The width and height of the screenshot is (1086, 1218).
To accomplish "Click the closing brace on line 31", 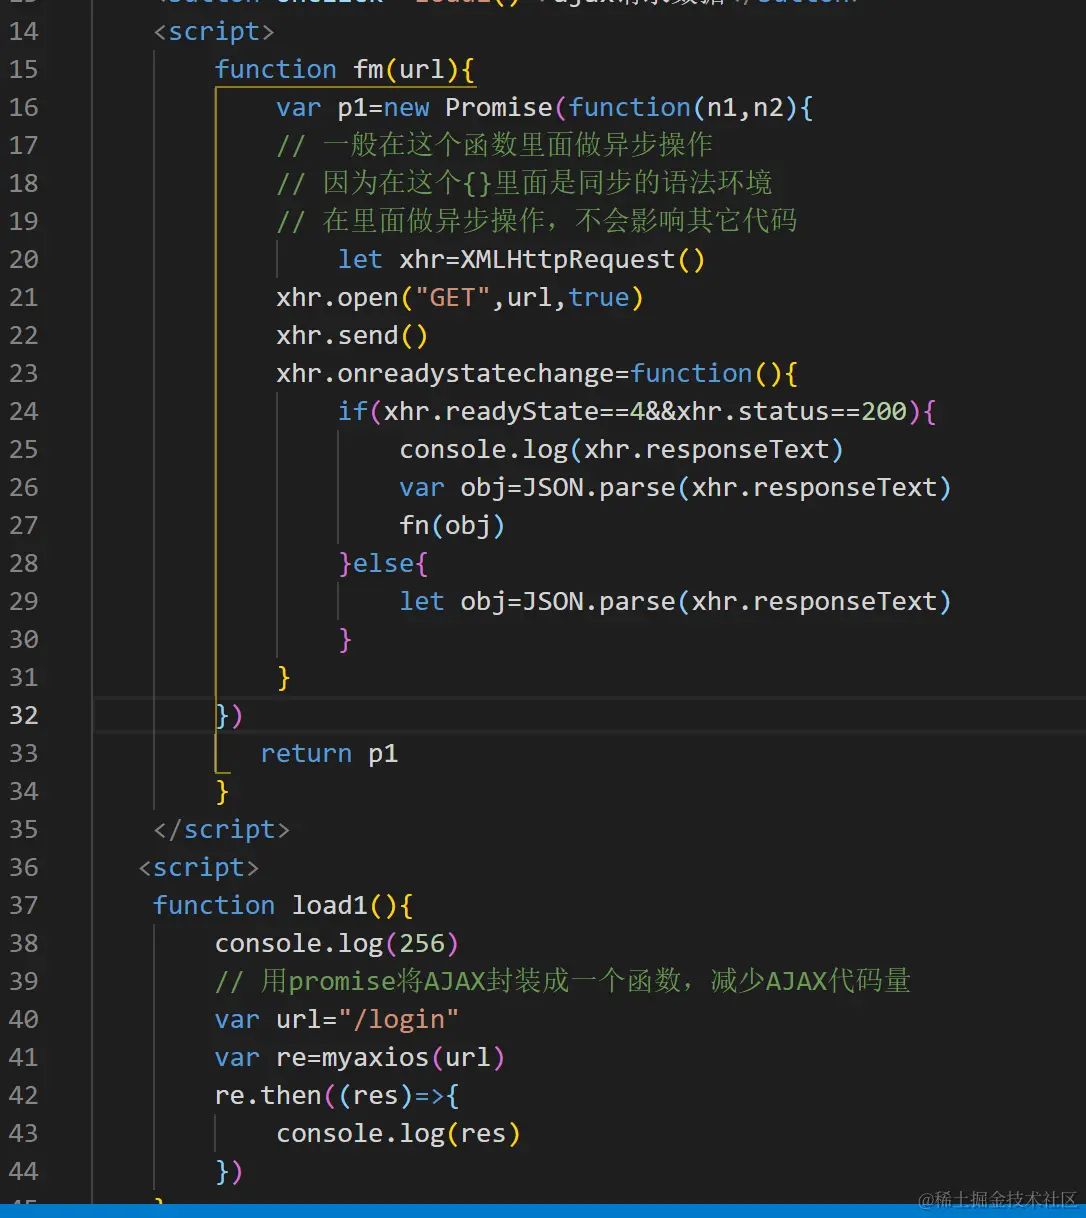I will pyautogui.click(x=284, y=677).
